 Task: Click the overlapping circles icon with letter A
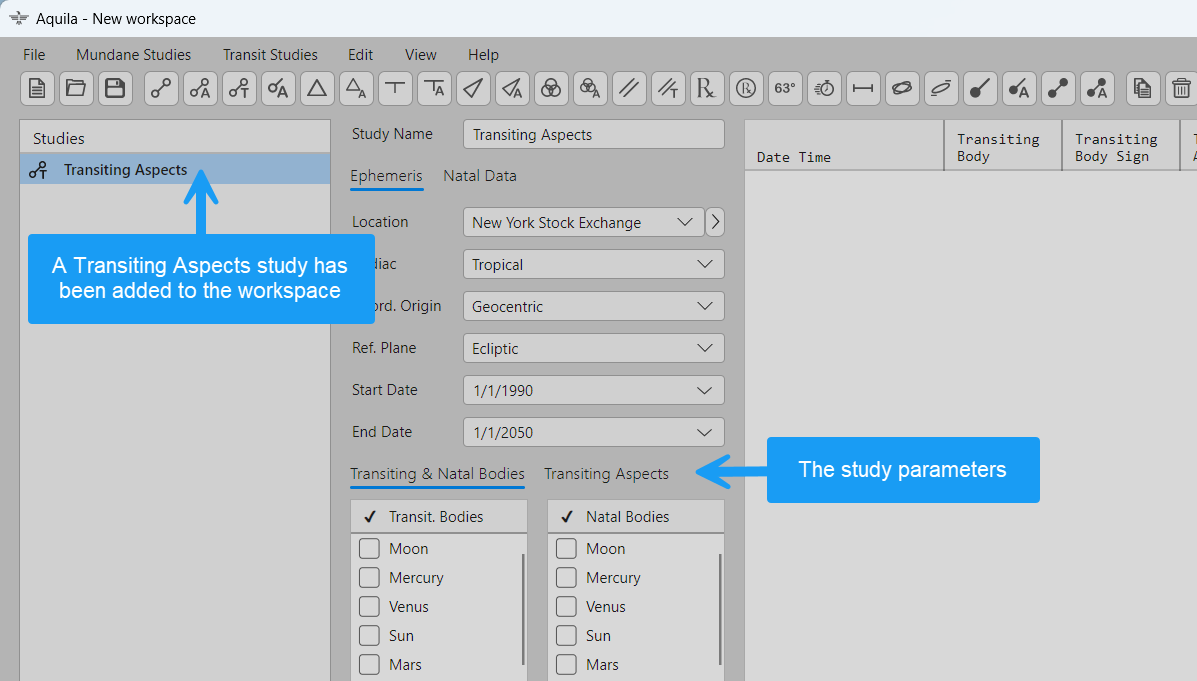(589, 89)
